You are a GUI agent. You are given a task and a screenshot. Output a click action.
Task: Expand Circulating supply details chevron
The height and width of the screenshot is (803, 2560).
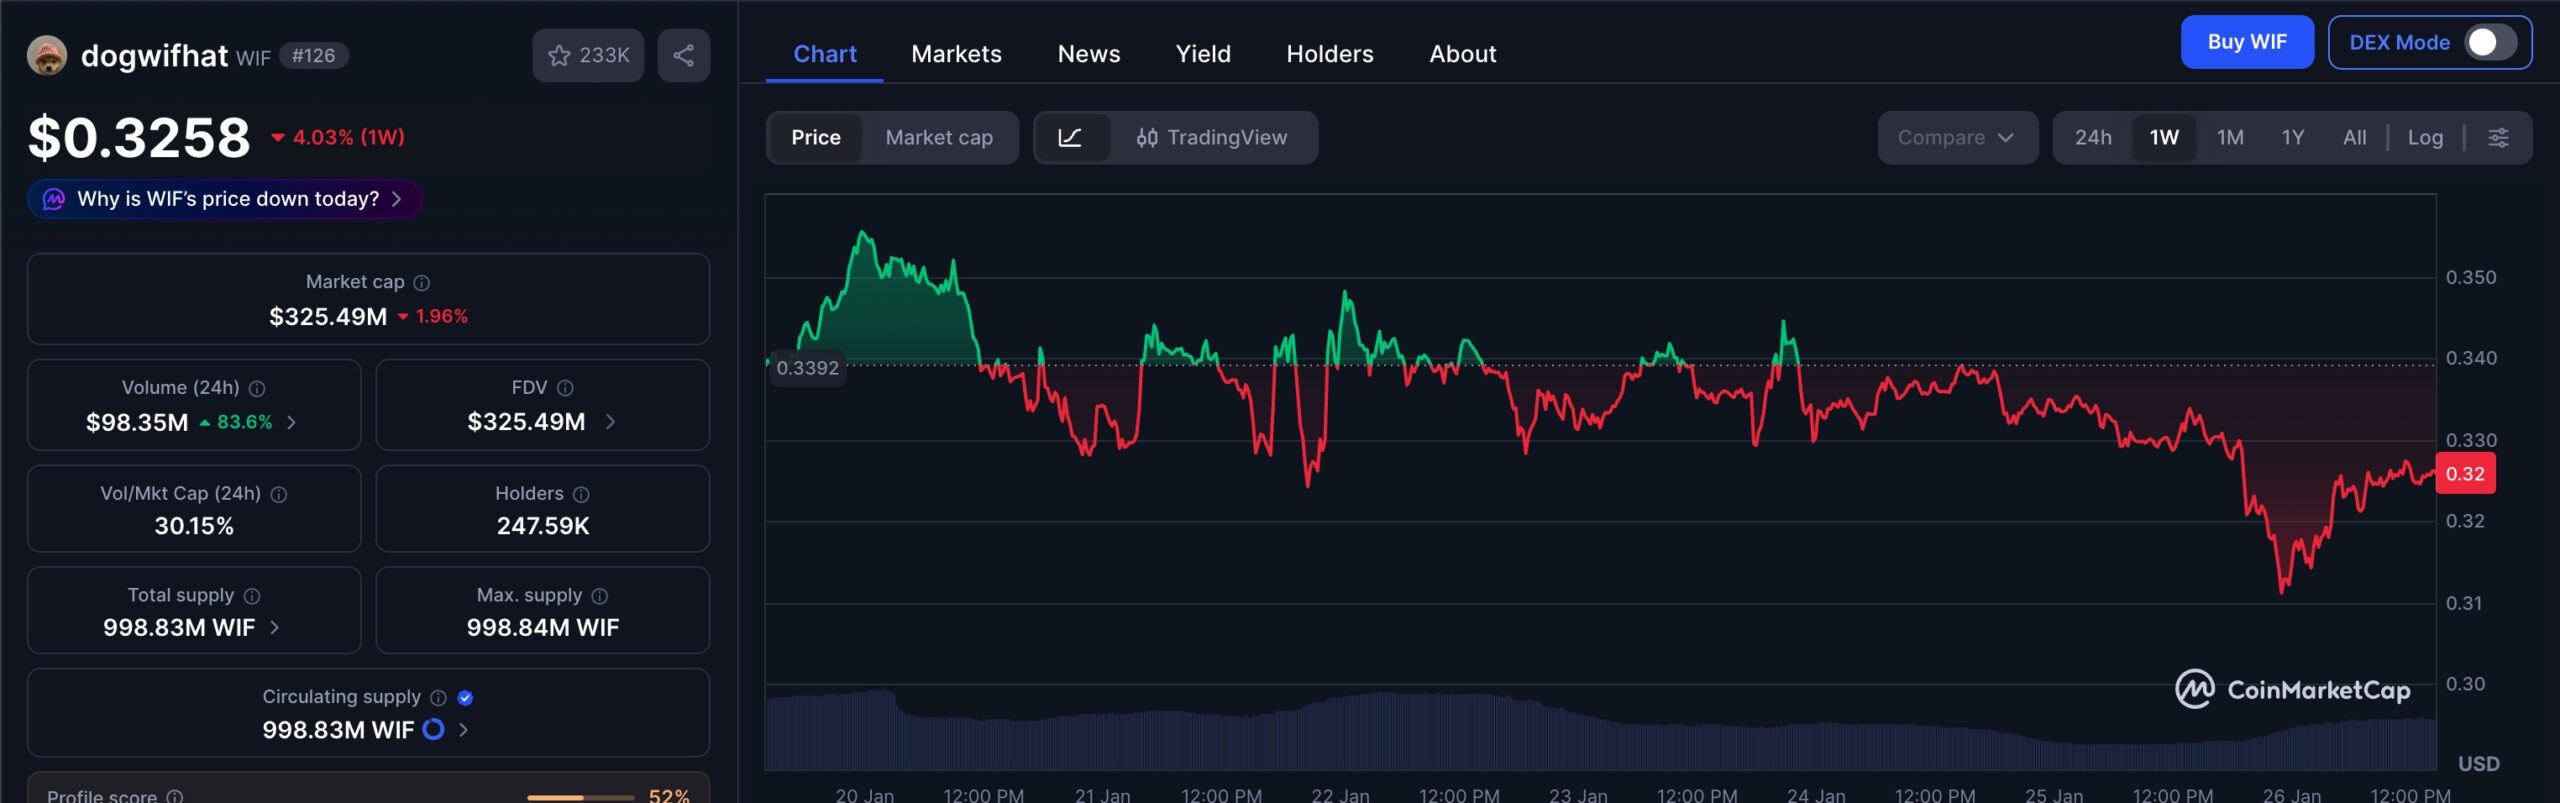pos(463,730)
